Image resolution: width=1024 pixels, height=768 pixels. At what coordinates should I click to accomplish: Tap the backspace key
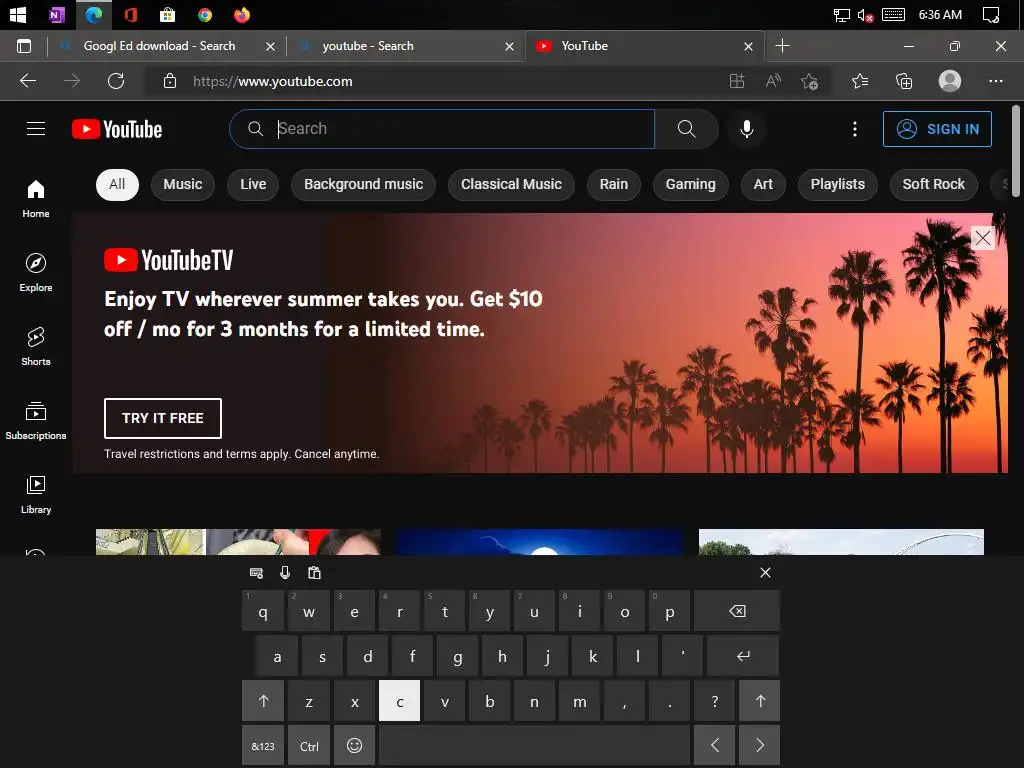737,611
